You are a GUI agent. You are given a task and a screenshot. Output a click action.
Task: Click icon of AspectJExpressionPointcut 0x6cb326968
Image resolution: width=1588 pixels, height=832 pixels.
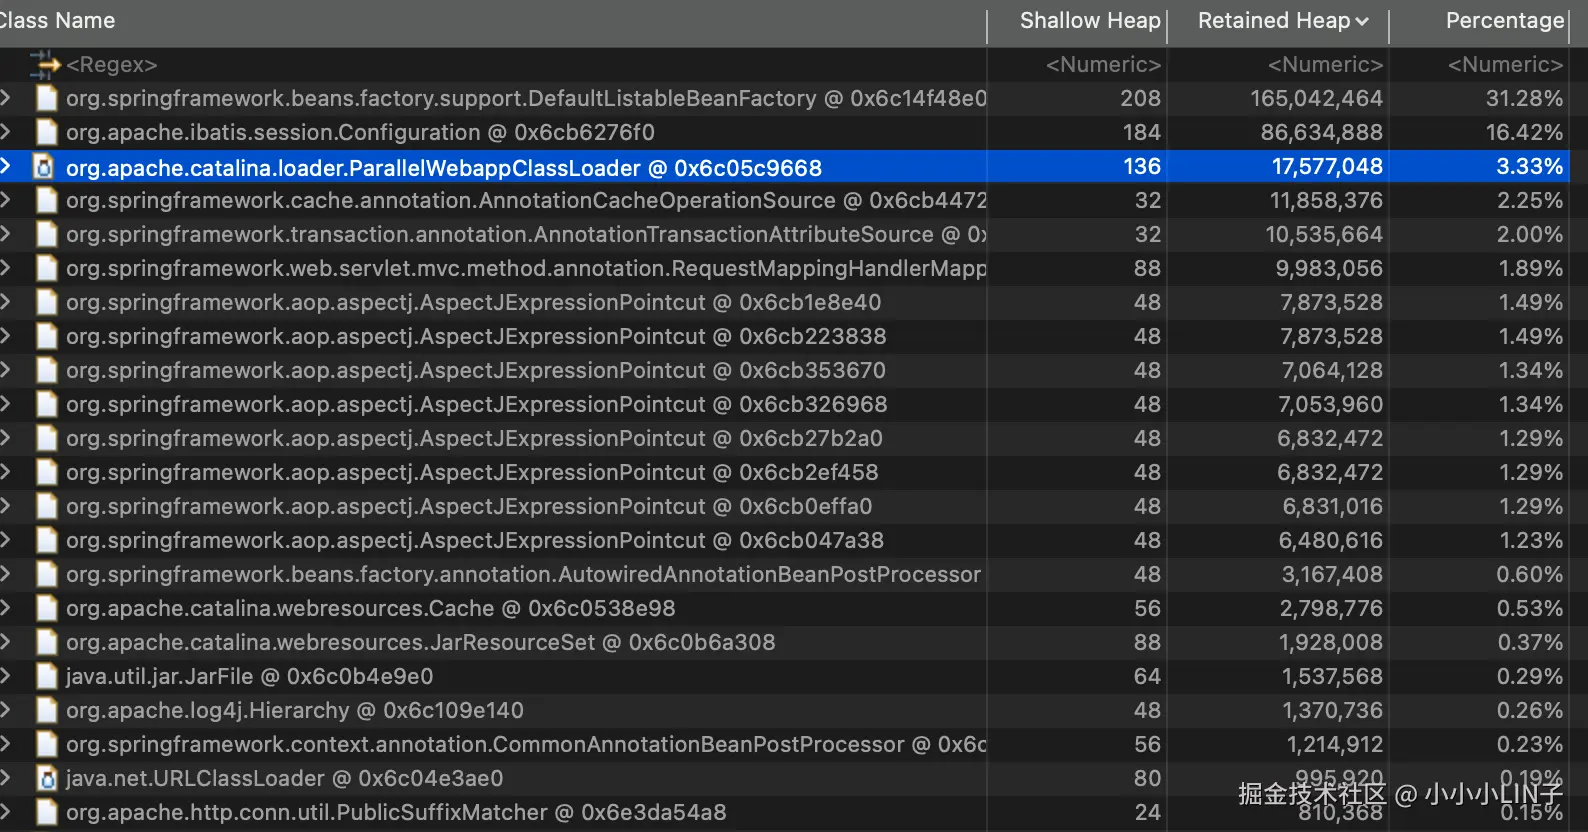(46, 404)
